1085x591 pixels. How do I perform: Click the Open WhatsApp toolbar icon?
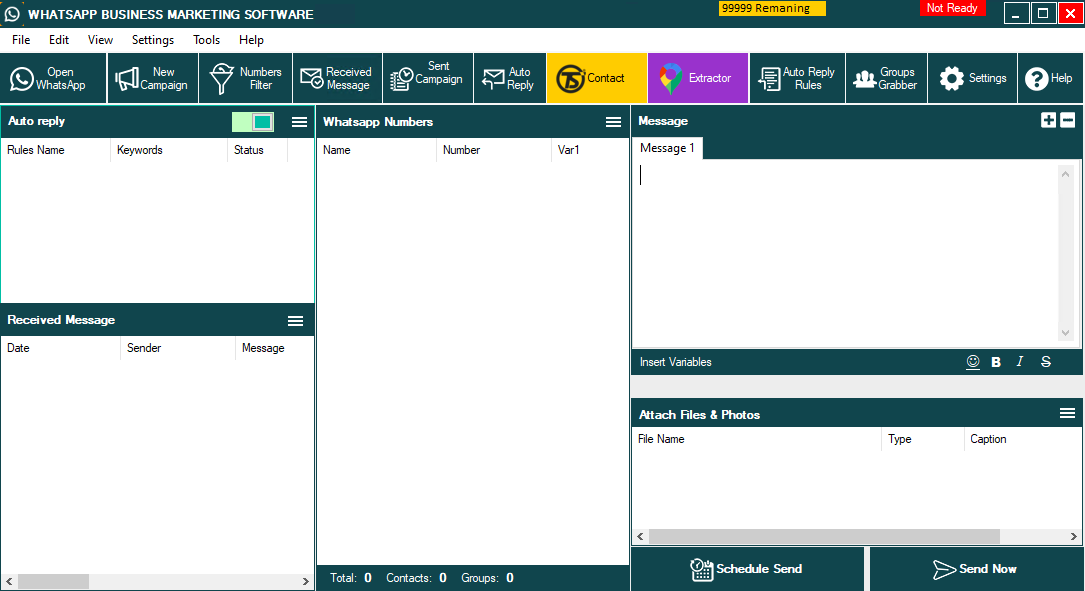click(x=53, y=78)
